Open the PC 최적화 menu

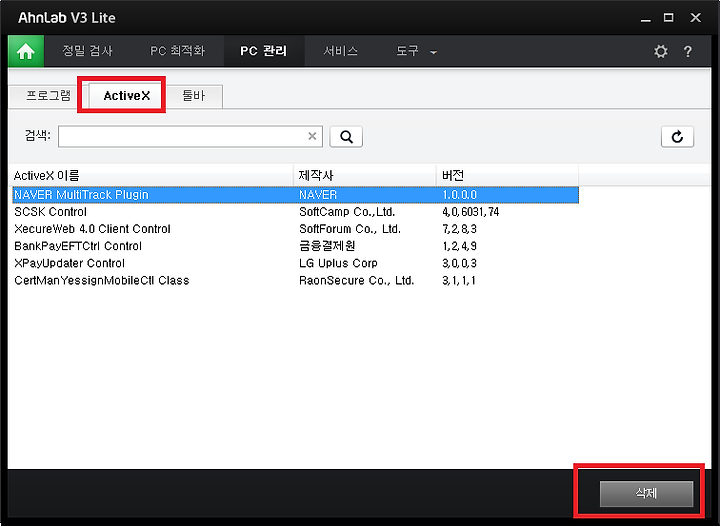[x=177, y=51]
